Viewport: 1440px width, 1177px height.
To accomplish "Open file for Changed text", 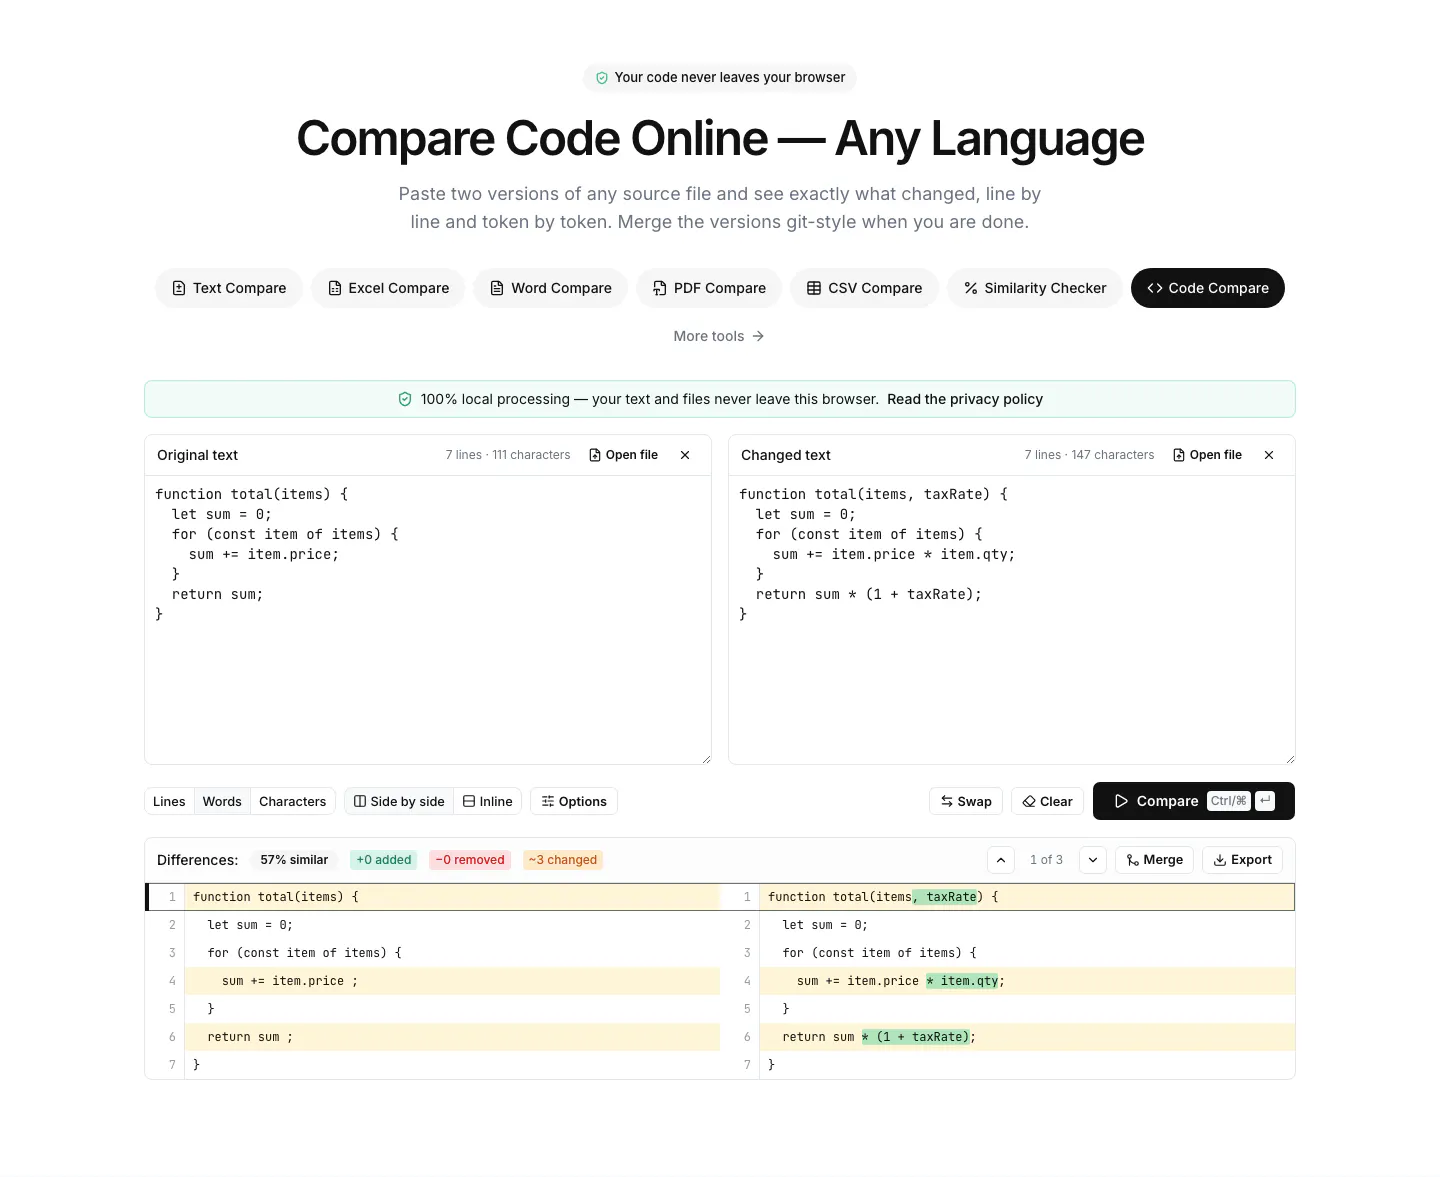I will 1207,455.
